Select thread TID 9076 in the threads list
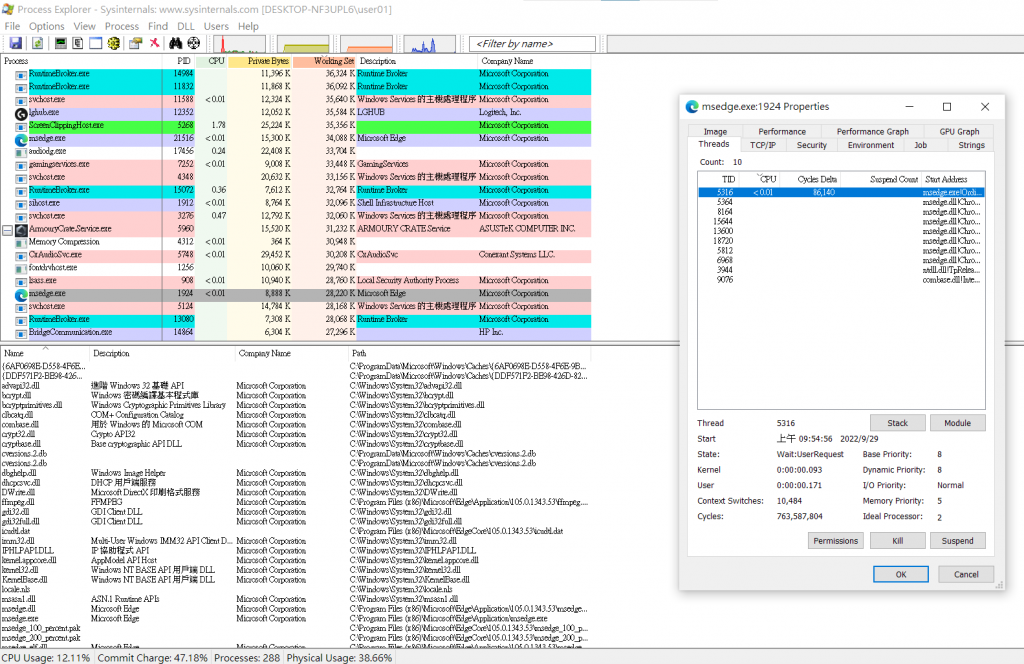This screenshot has height=664, width=1024. point(841,280)
